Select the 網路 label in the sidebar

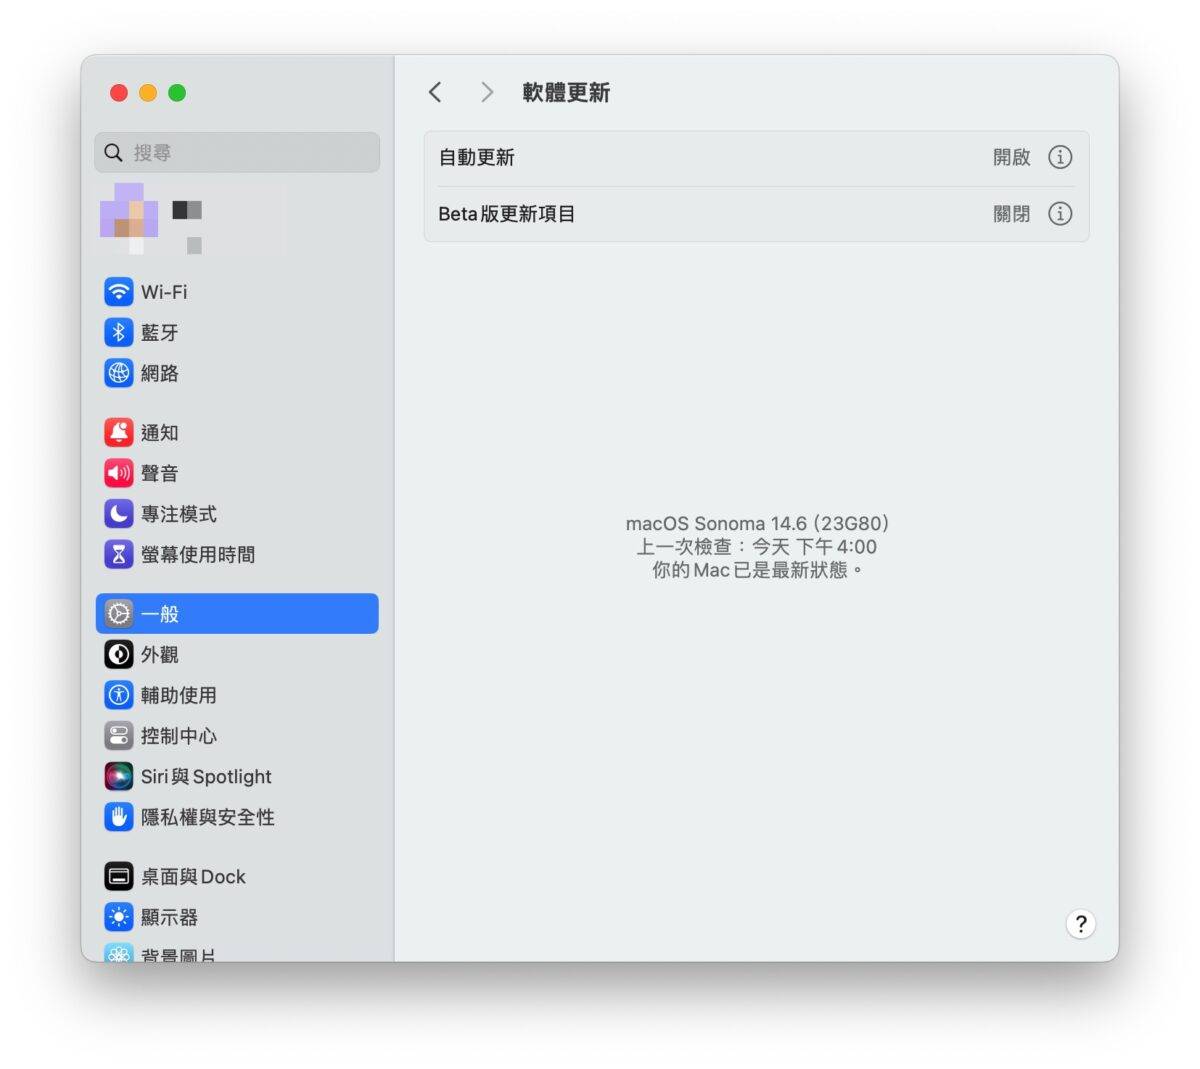pos(160,373)
